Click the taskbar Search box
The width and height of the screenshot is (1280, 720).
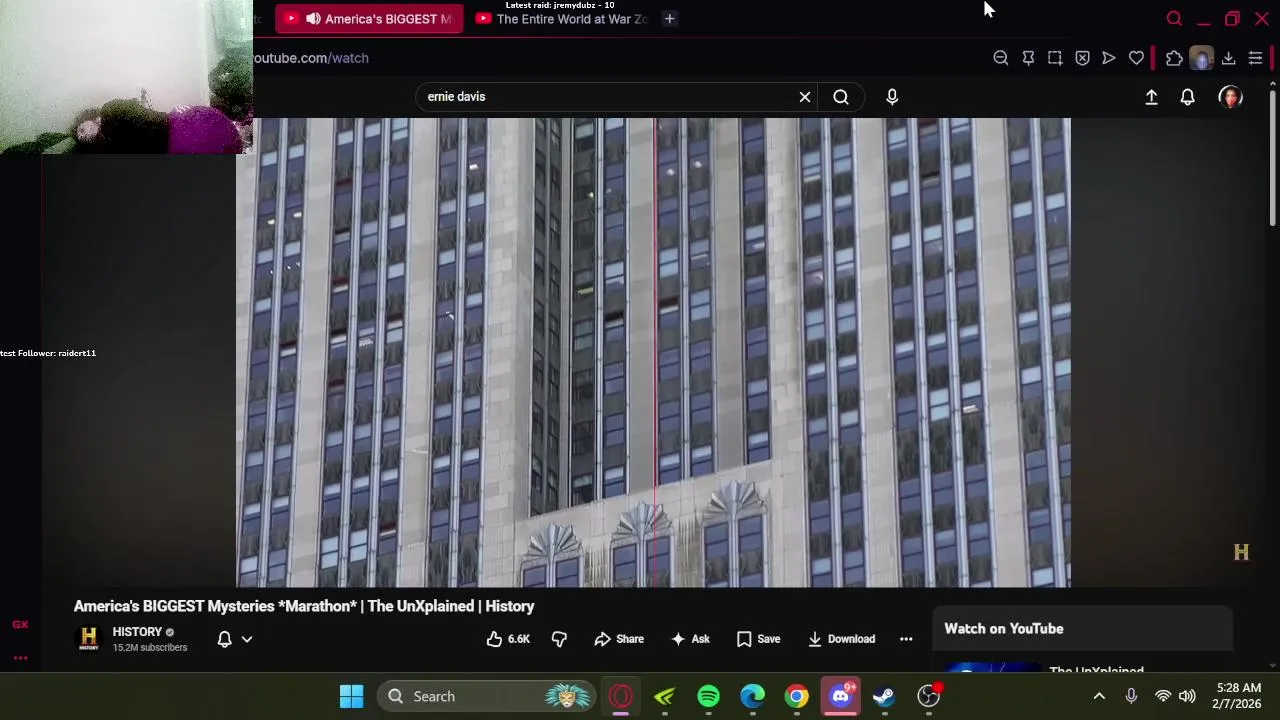click(487, 696)
